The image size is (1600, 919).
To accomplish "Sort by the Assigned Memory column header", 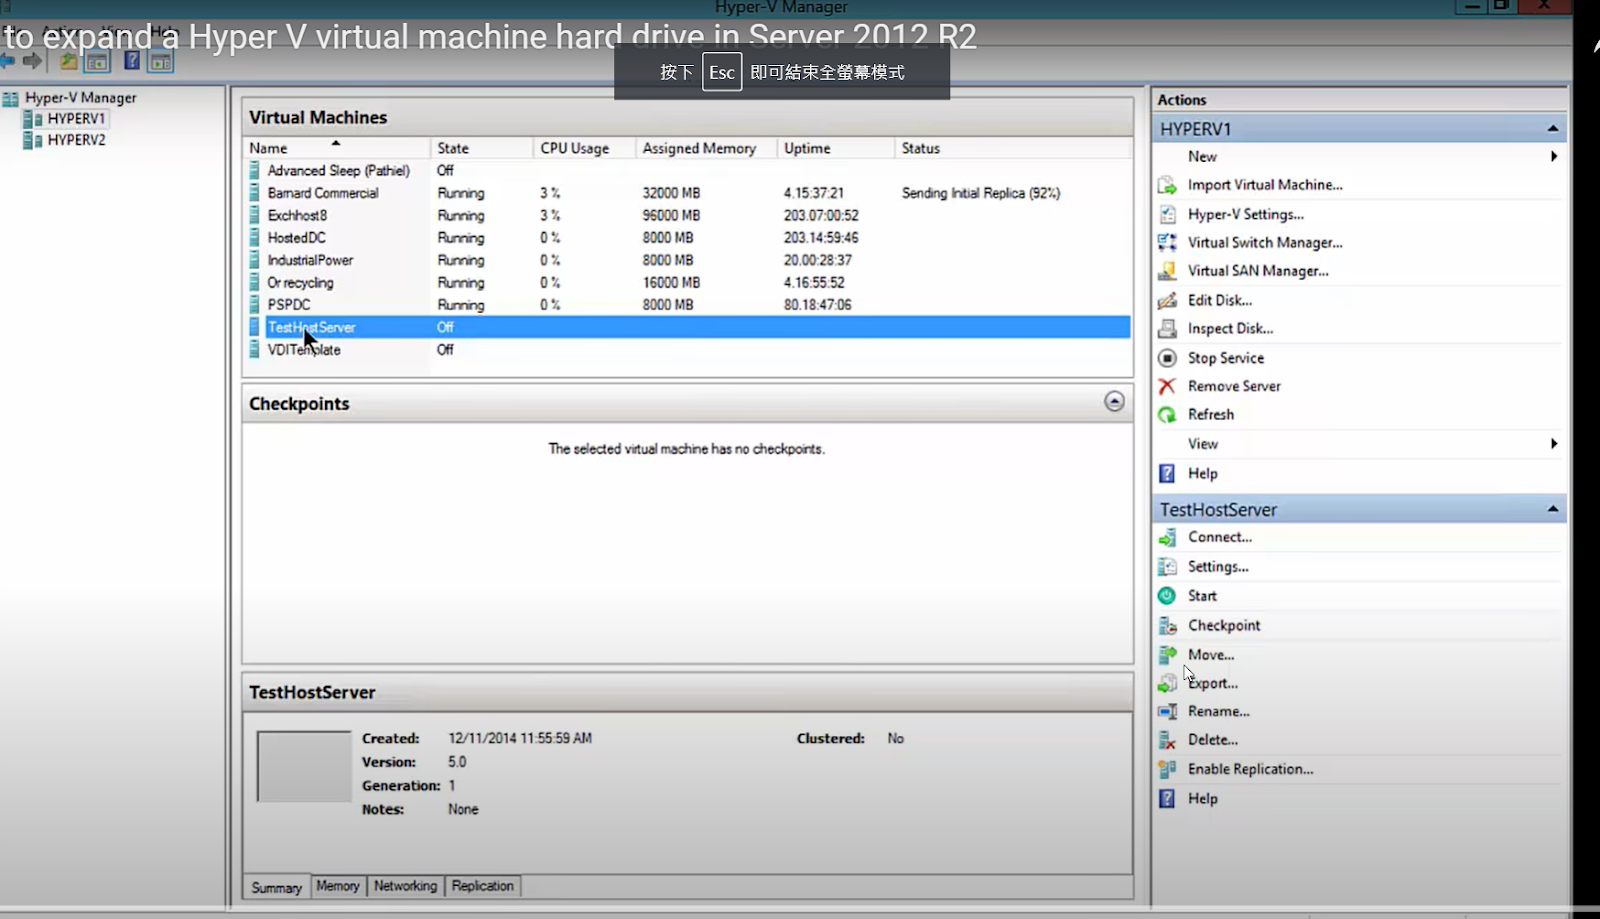I will click(x=706, y=148).
